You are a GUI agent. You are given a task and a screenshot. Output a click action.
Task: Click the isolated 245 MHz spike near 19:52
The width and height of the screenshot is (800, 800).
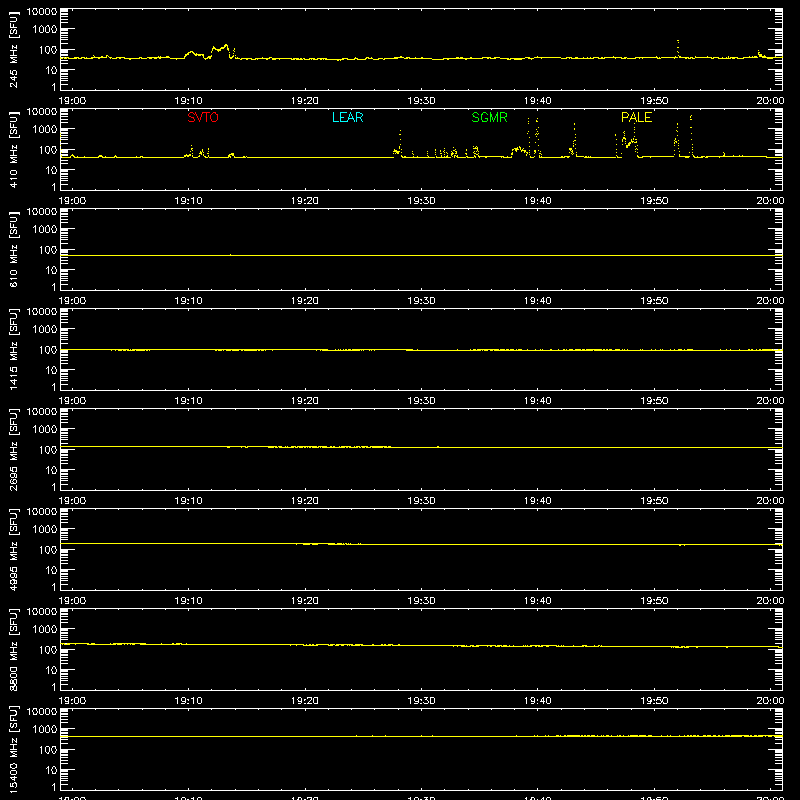click(678, 48)
